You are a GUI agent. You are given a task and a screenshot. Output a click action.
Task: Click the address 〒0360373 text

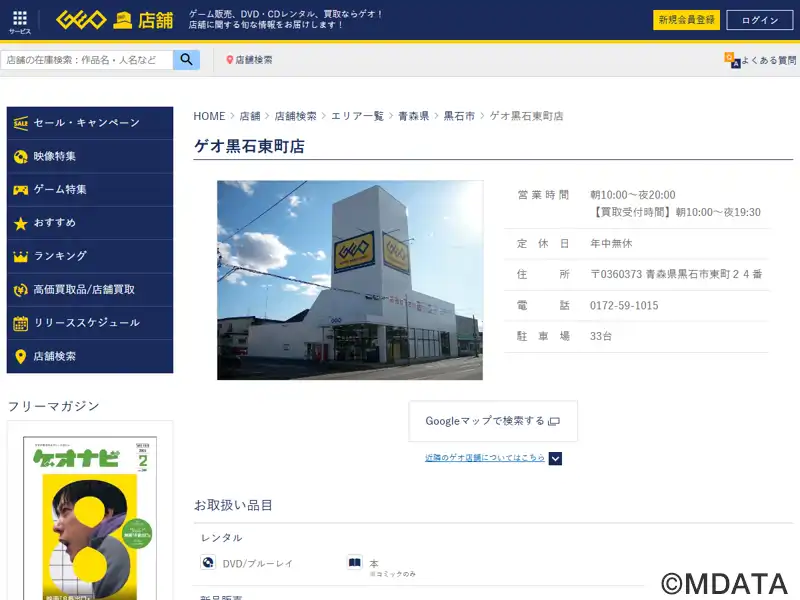[676, 274]
